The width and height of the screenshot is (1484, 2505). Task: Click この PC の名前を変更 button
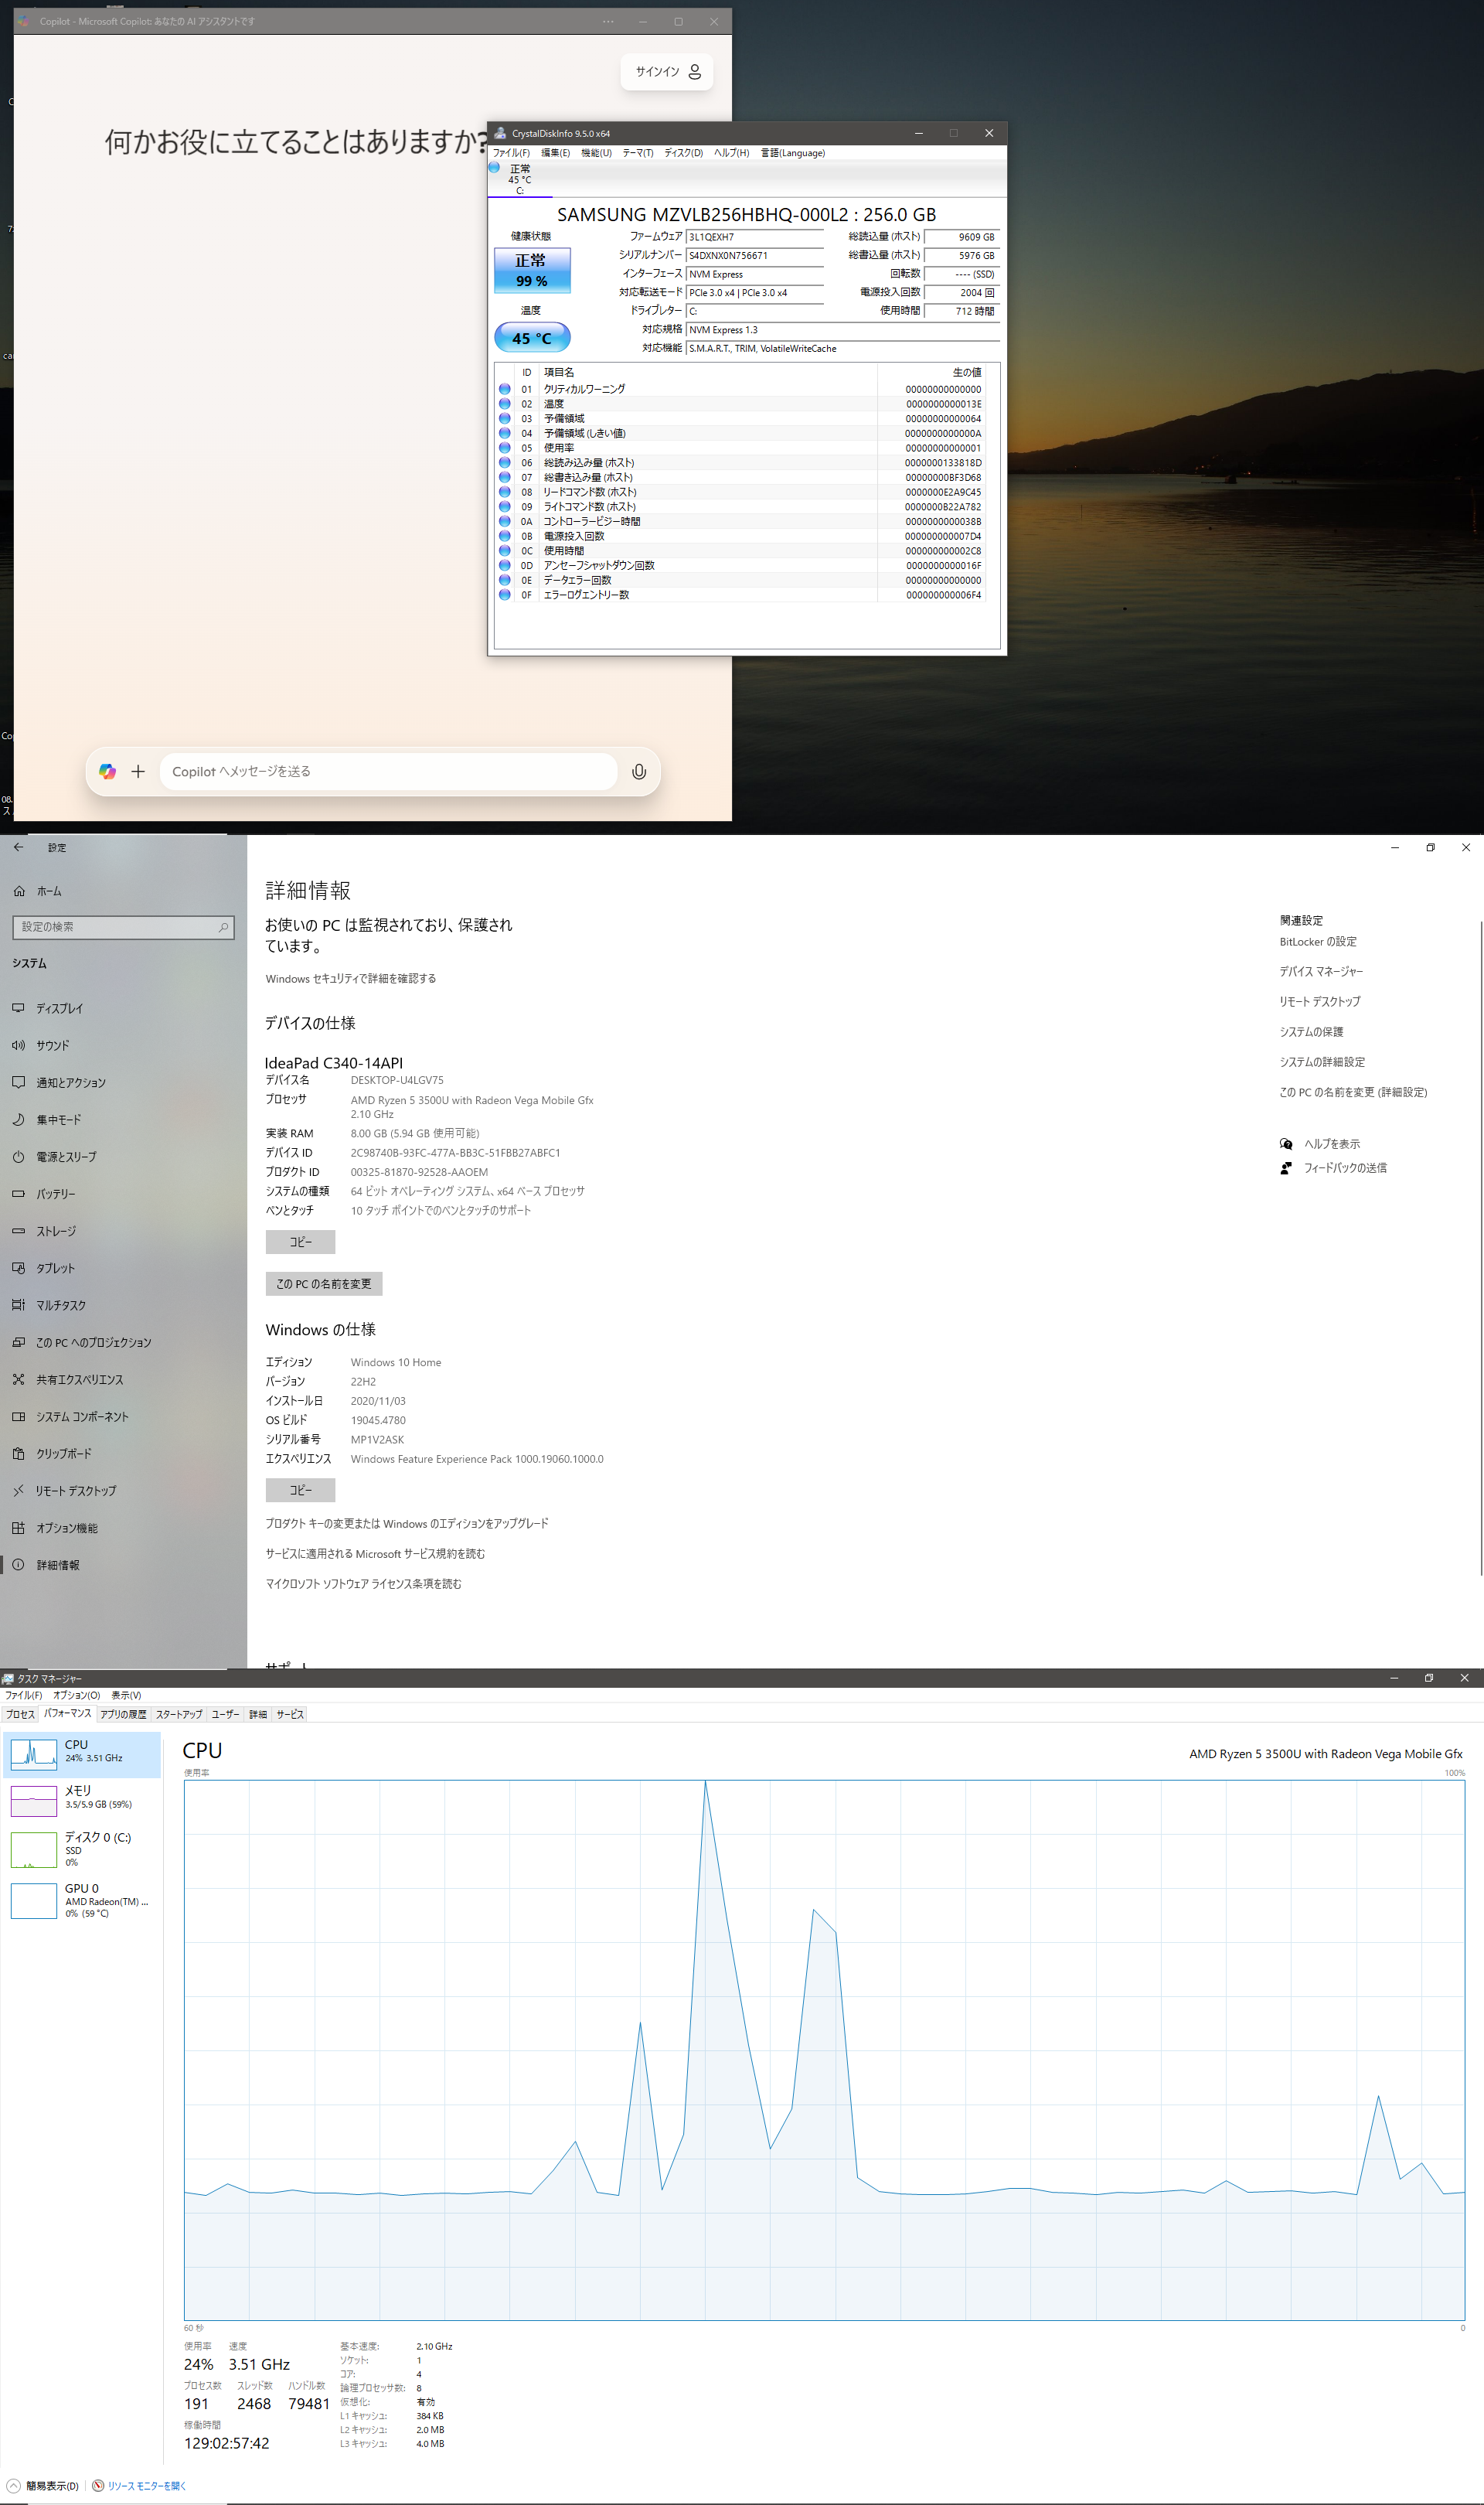pyautogui.click(x=324, y=1283)
